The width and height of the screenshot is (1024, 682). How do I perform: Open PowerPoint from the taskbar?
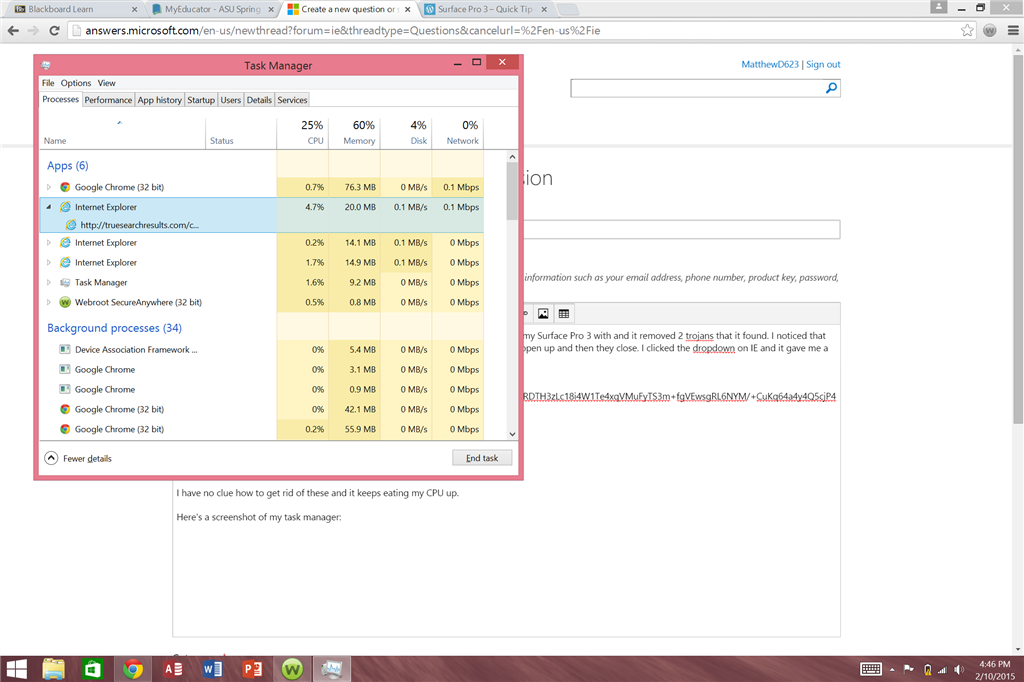click(x=252, y=669)
